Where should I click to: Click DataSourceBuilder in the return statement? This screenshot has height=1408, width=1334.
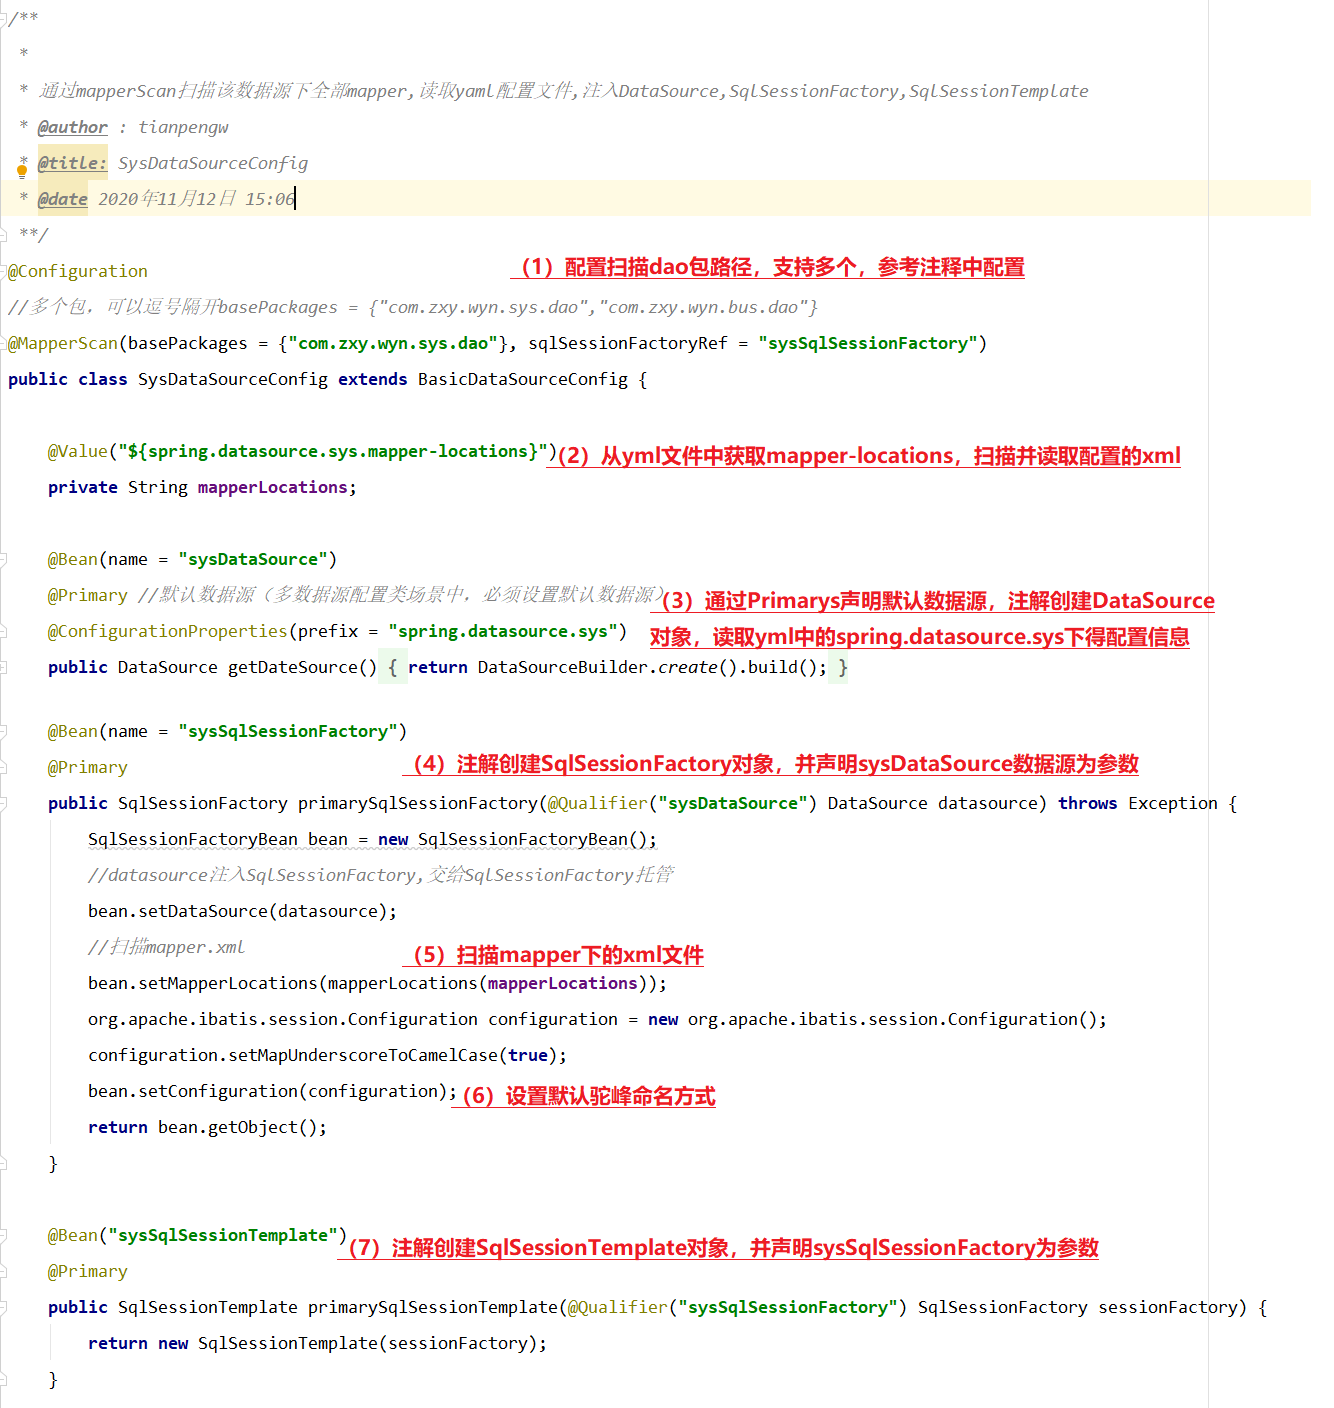(563, 667)
